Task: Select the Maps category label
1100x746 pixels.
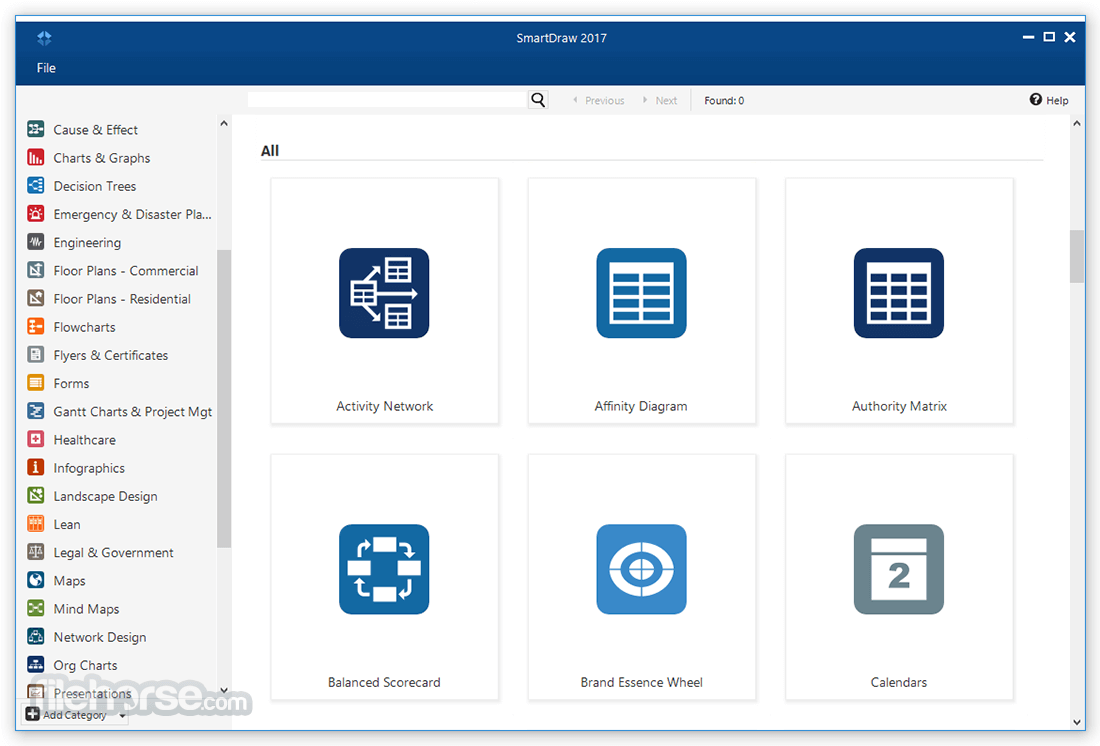Action: click(x=69, y=581)
